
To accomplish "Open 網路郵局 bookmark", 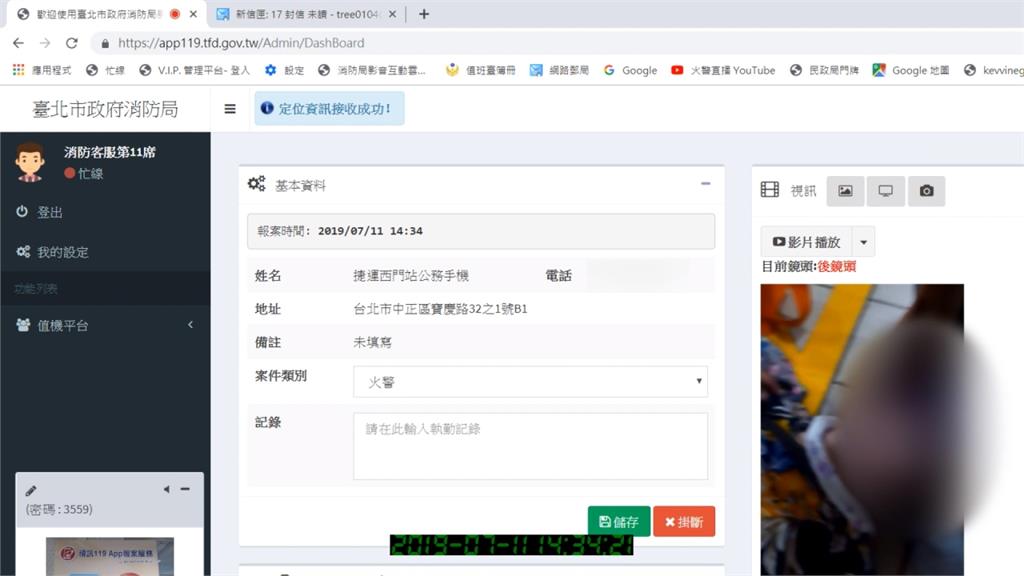I will click(x=559, y=70).
